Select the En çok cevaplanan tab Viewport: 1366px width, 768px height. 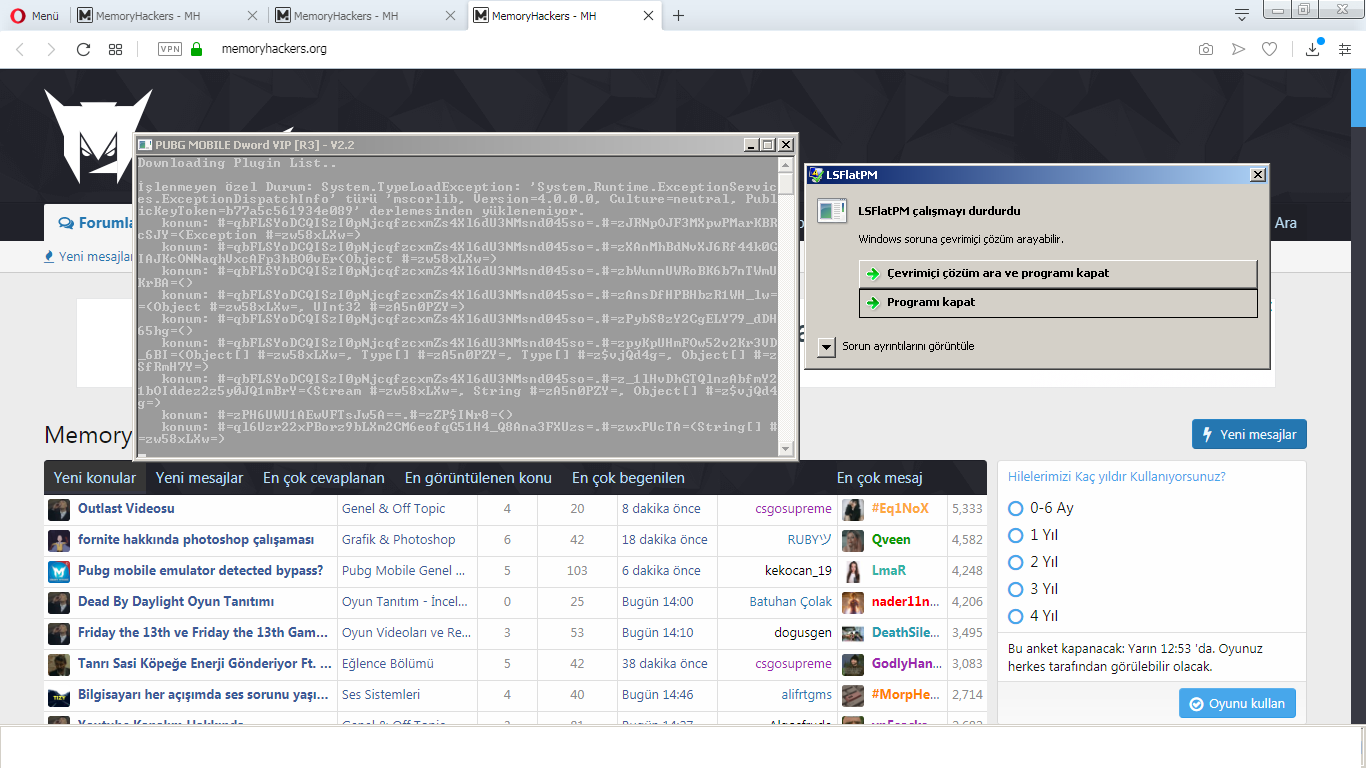324,478
